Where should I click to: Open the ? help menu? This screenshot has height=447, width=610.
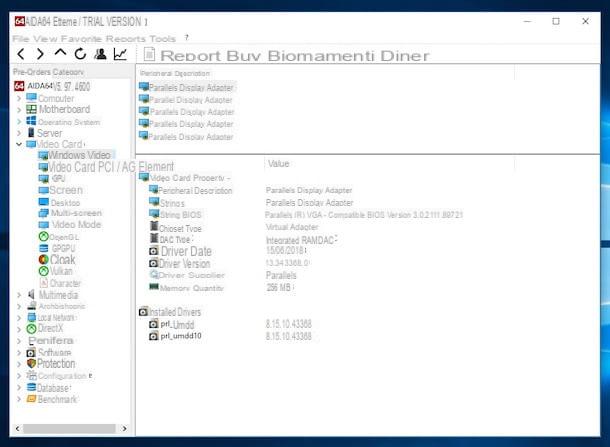tap(187, 38)
